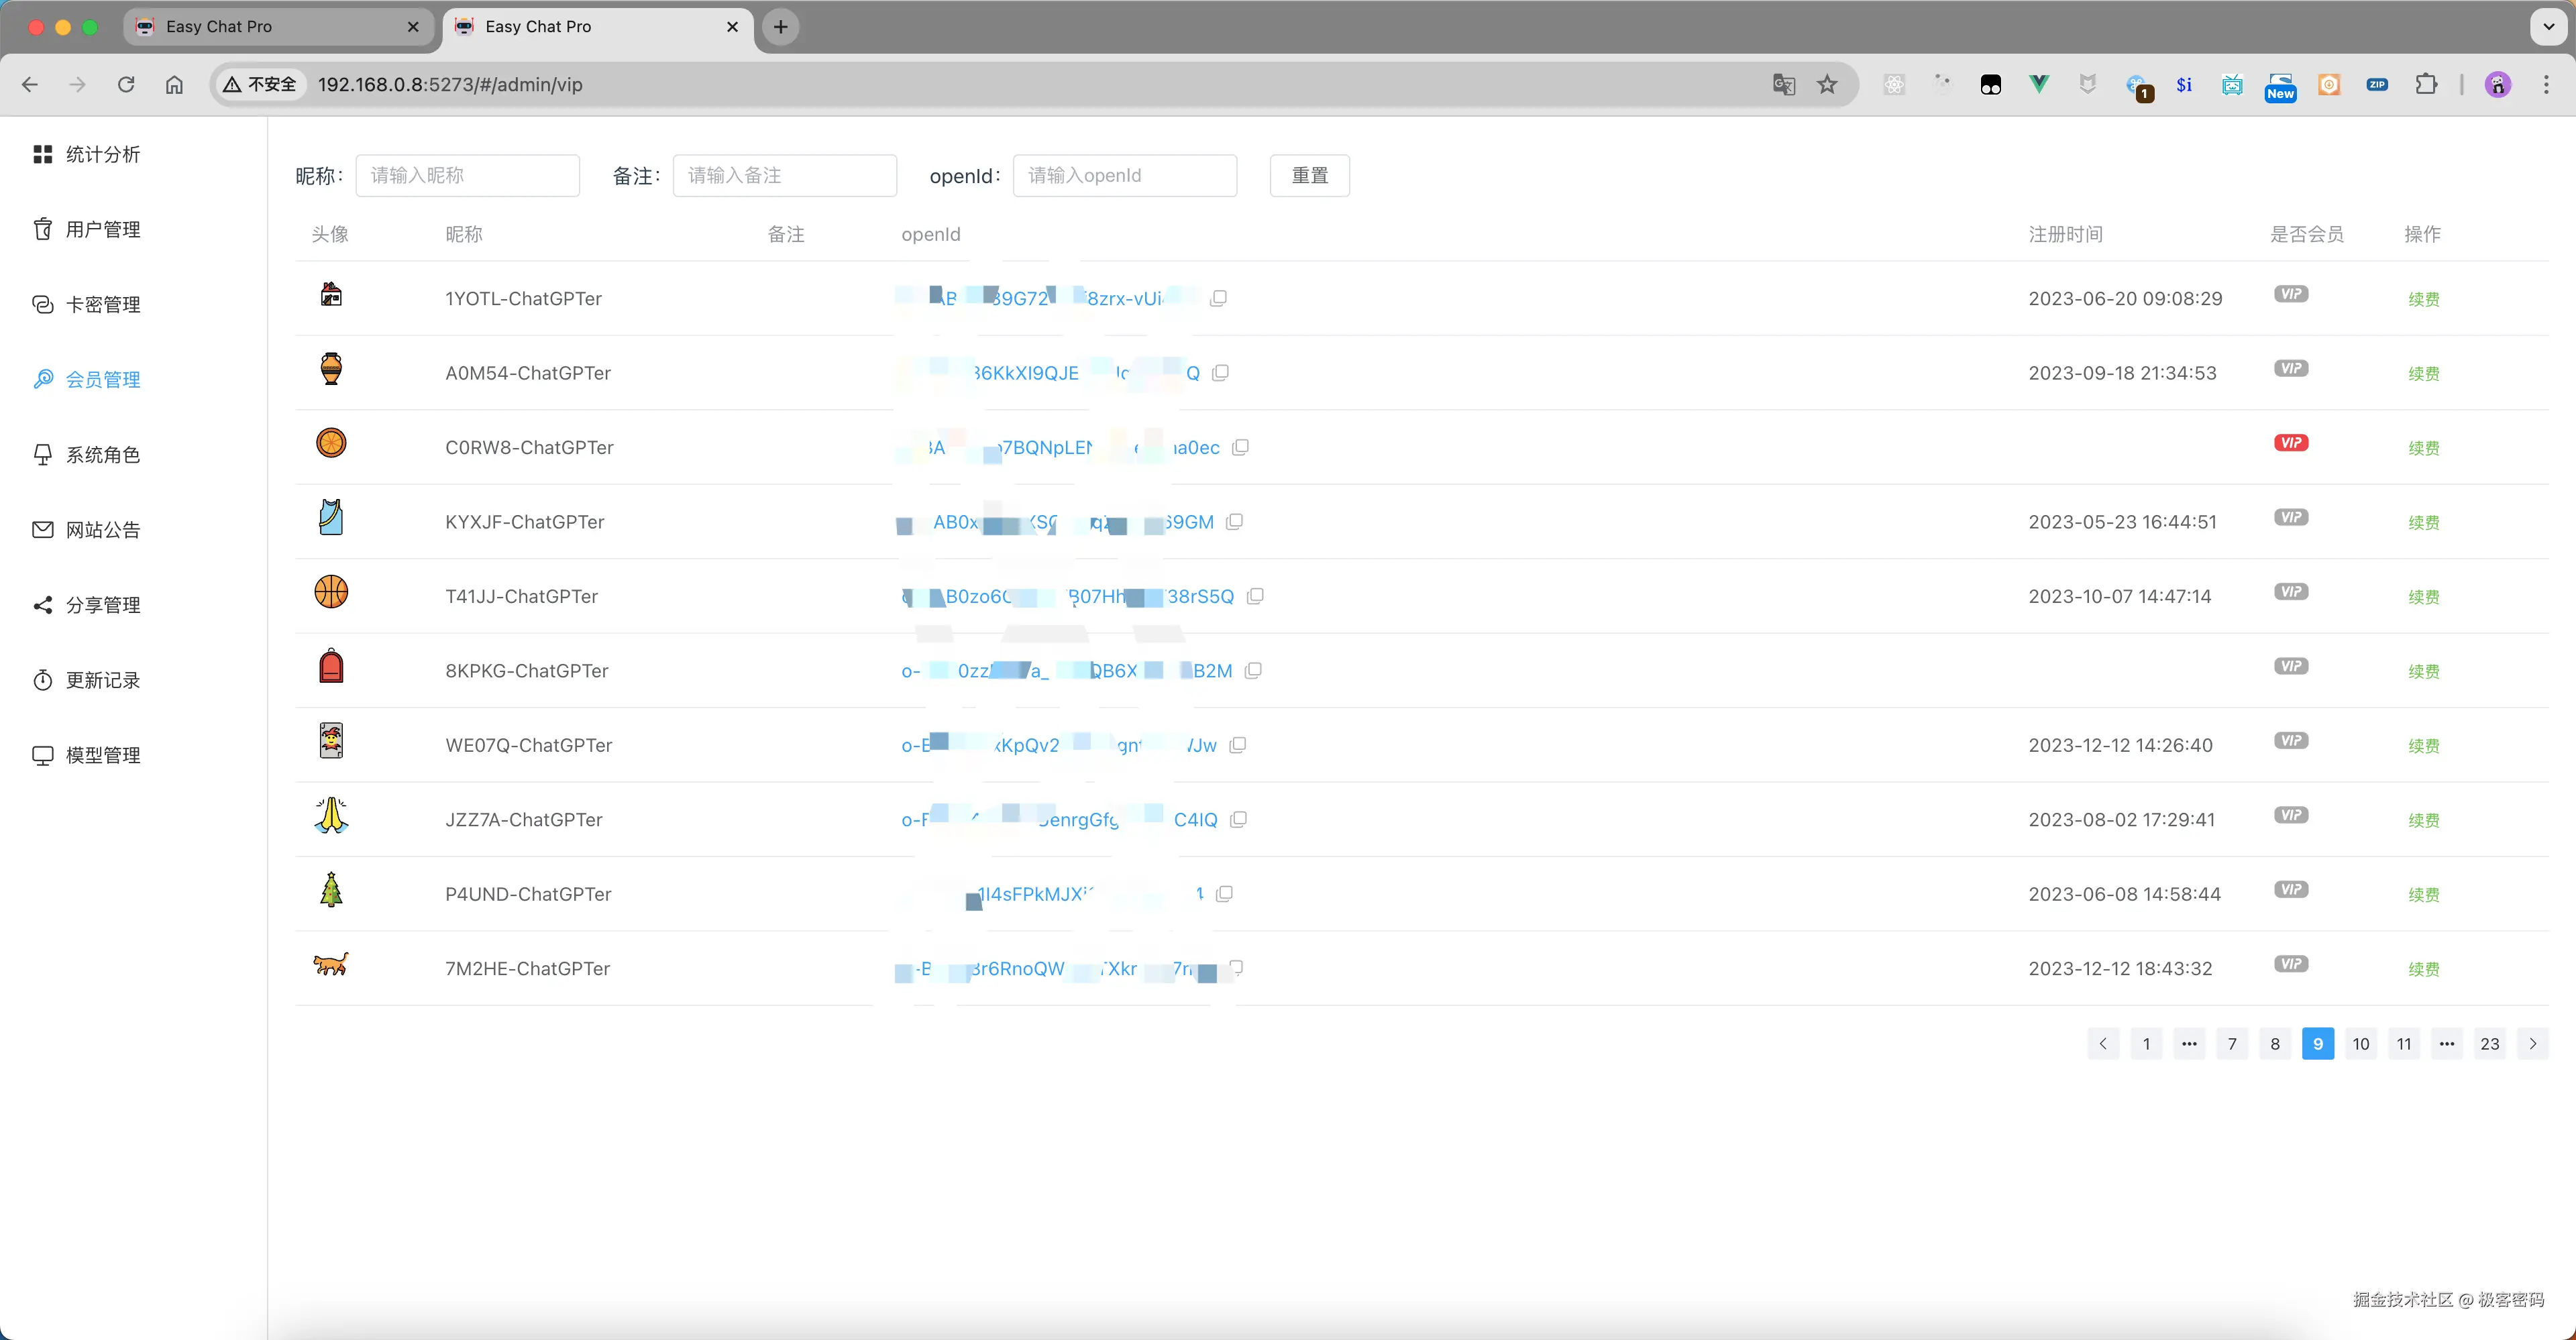Click the red VIP badge for C0RW8-ChatGPTer

point(2290,443)
